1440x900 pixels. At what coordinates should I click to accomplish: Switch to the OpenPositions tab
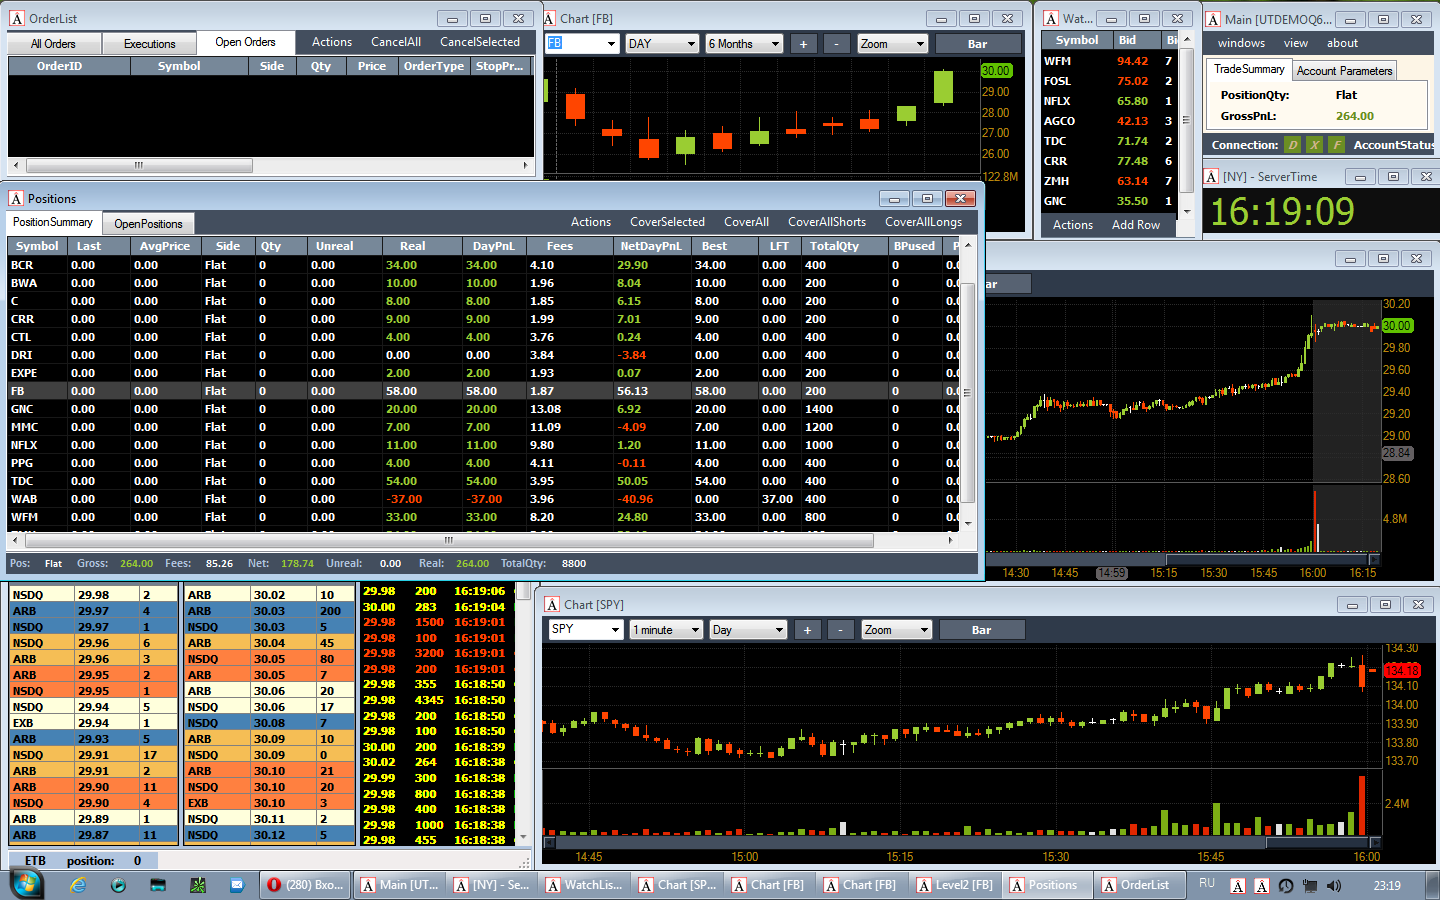pos(148,224)
